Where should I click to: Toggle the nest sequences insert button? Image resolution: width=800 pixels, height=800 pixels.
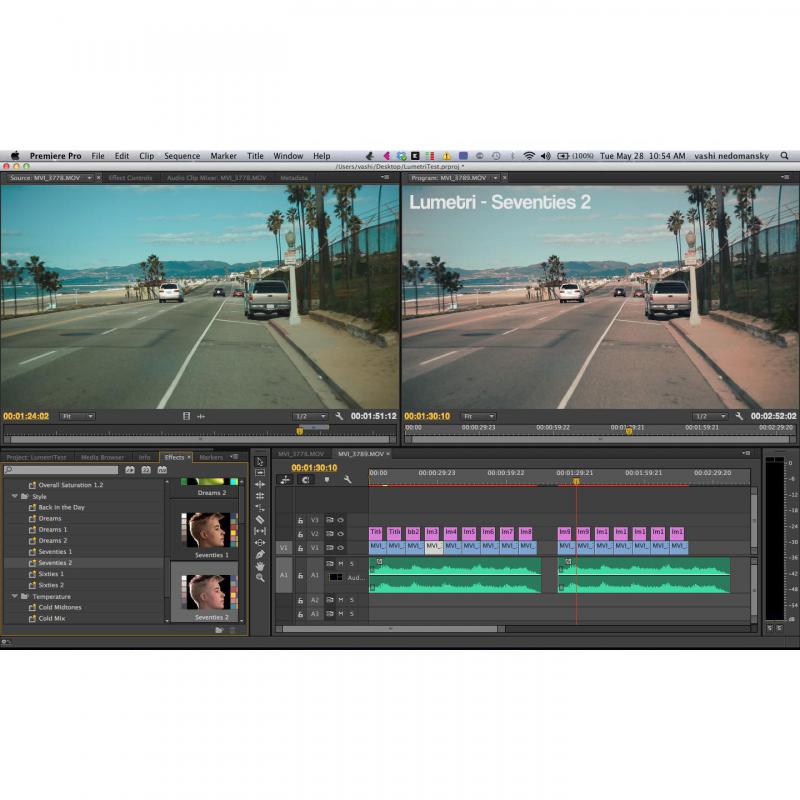pos(285,480)
